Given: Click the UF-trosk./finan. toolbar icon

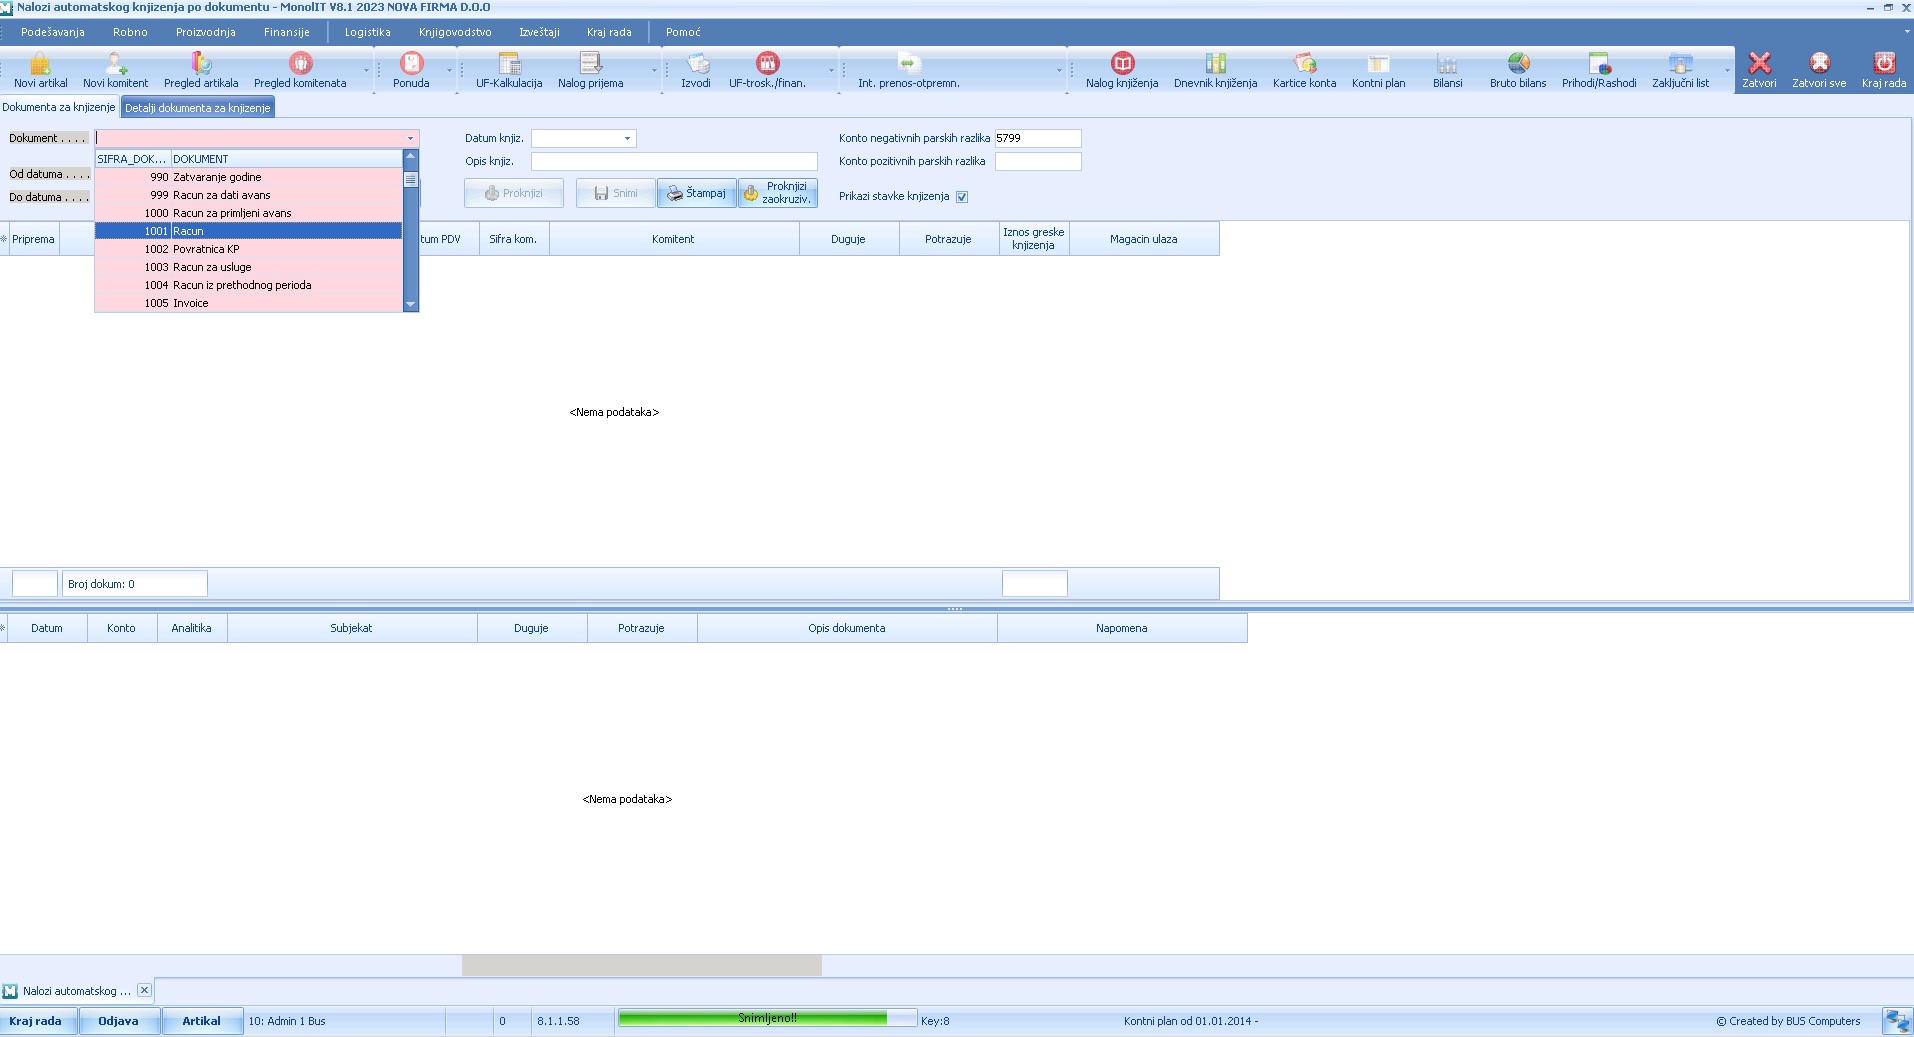Looking at the screenshot, I should point(767,70).
